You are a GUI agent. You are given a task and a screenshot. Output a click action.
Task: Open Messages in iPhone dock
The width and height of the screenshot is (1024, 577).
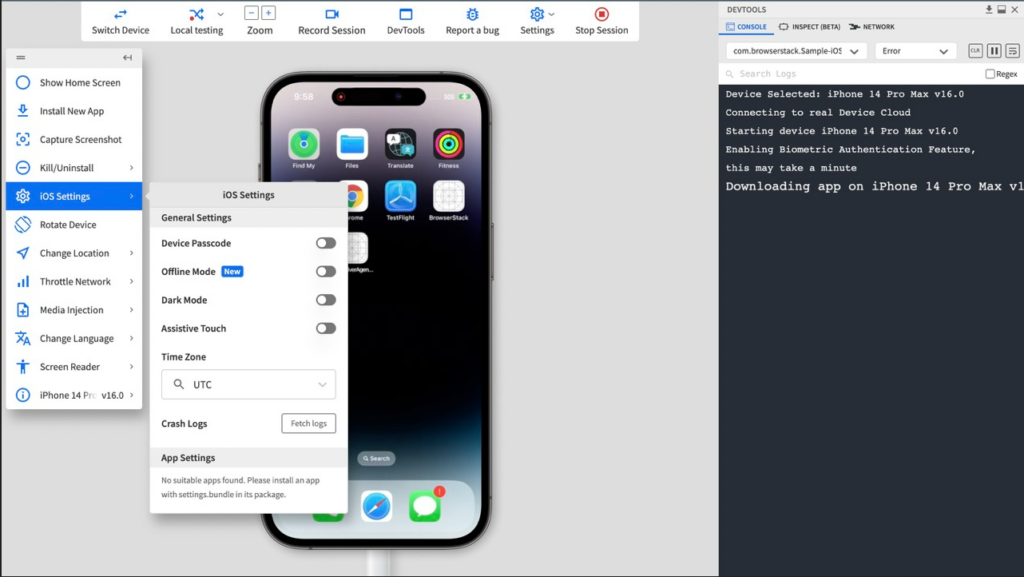coord(425,507)
